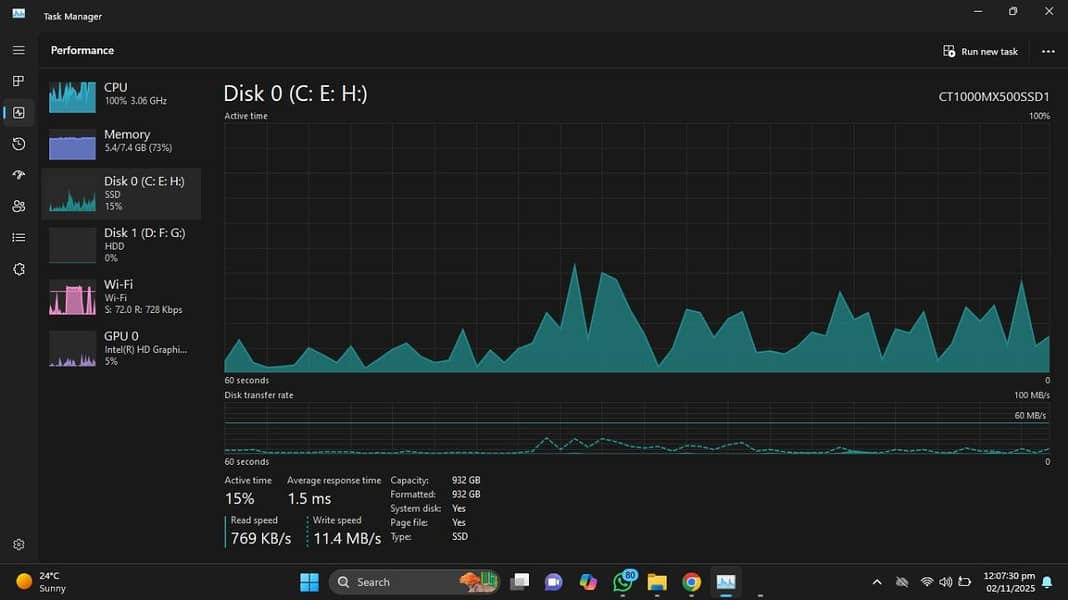1068x600 pixels.
Task: Open the Processes view
Action: (x=18, y=80)
